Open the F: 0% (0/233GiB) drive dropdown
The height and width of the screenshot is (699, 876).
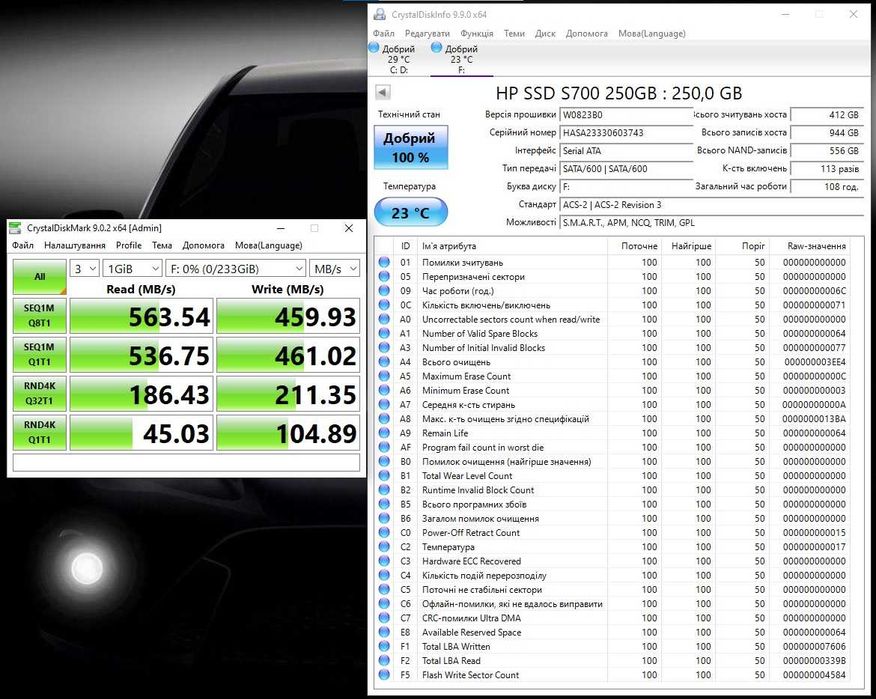pos(236,269)
